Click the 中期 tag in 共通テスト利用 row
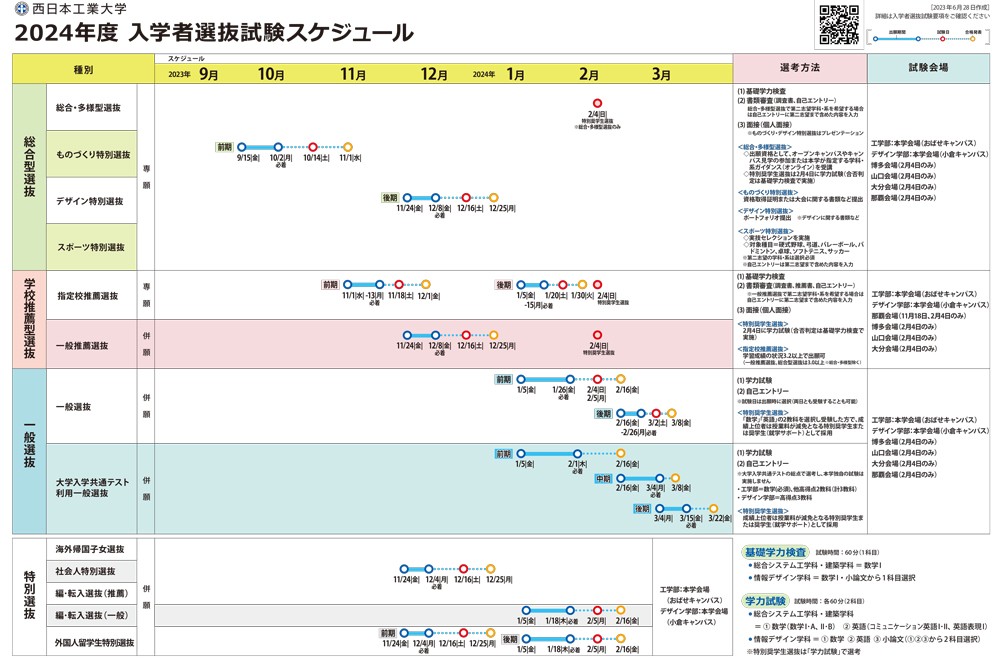 coord(603,478)
